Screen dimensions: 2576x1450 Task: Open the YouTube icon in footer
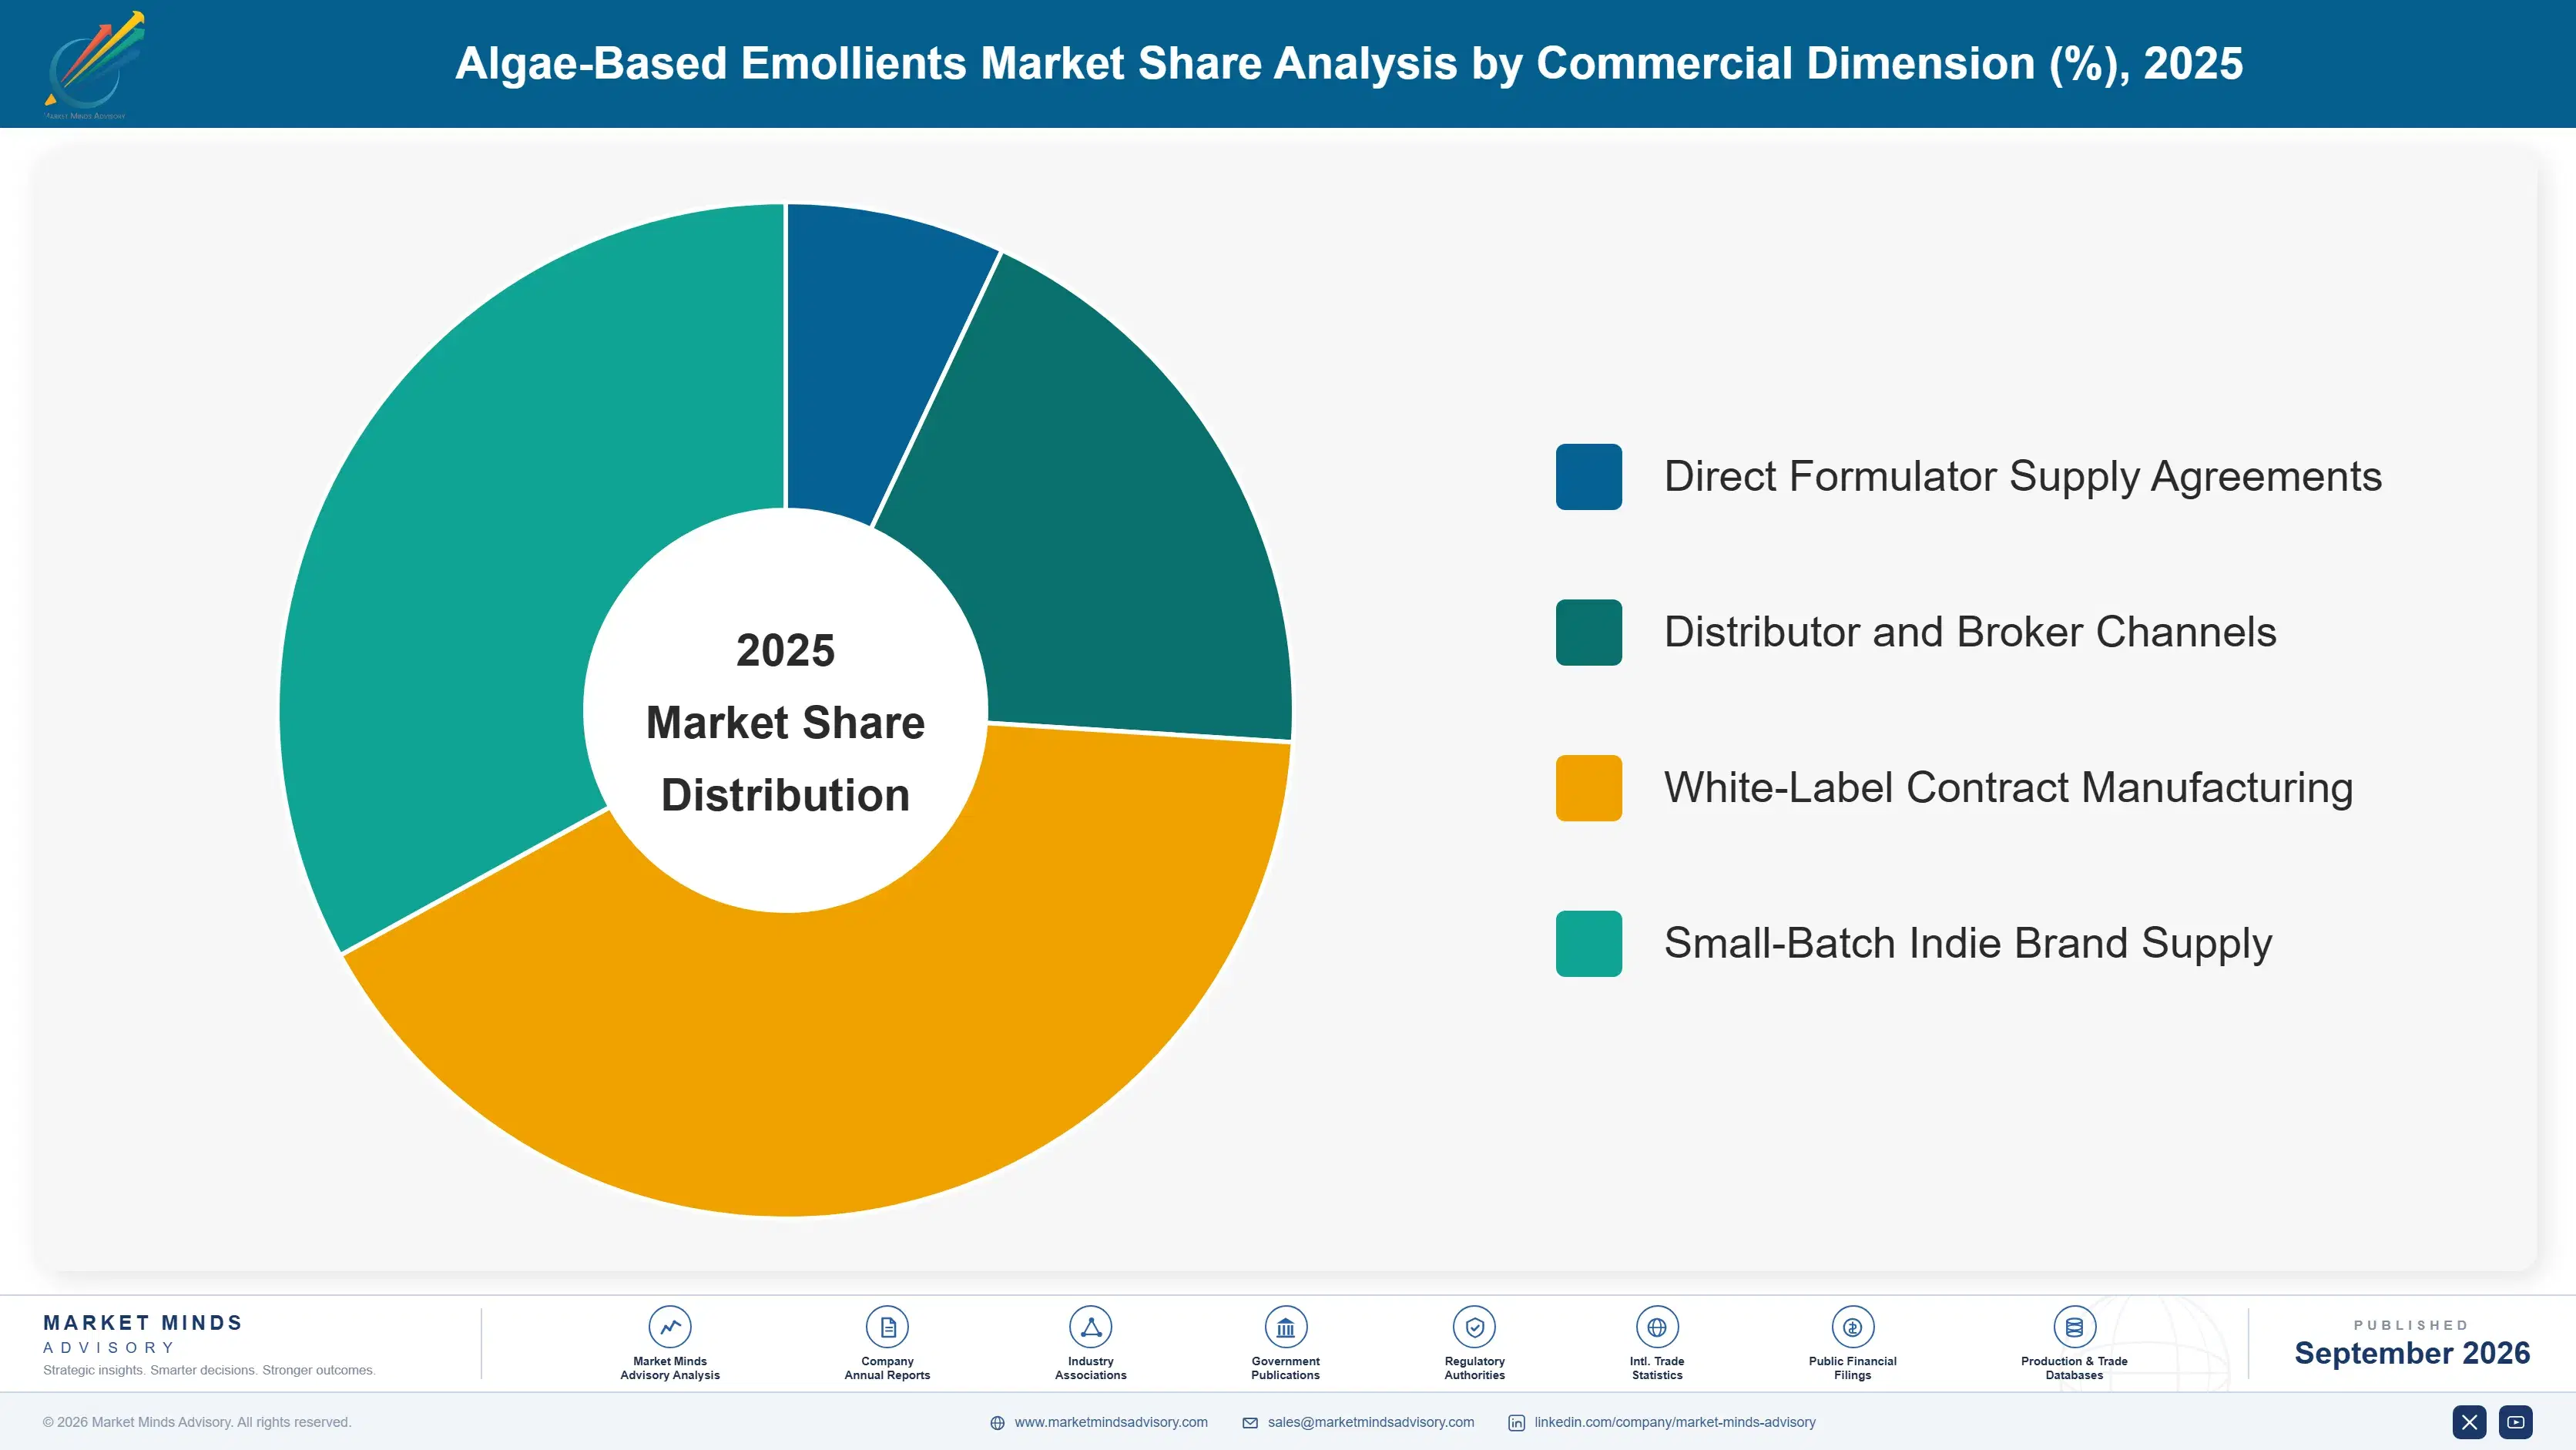pos(2516,1422)
